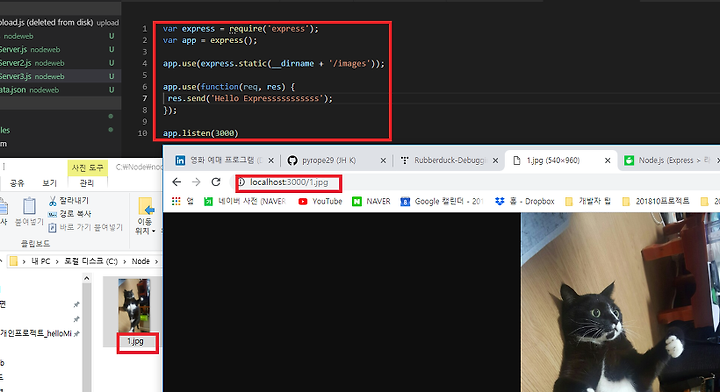The height and width of the screenshot is (392, 720).
Task: Open the 이동 위치 dropdown in ribbon
Action: click(146, 216)
